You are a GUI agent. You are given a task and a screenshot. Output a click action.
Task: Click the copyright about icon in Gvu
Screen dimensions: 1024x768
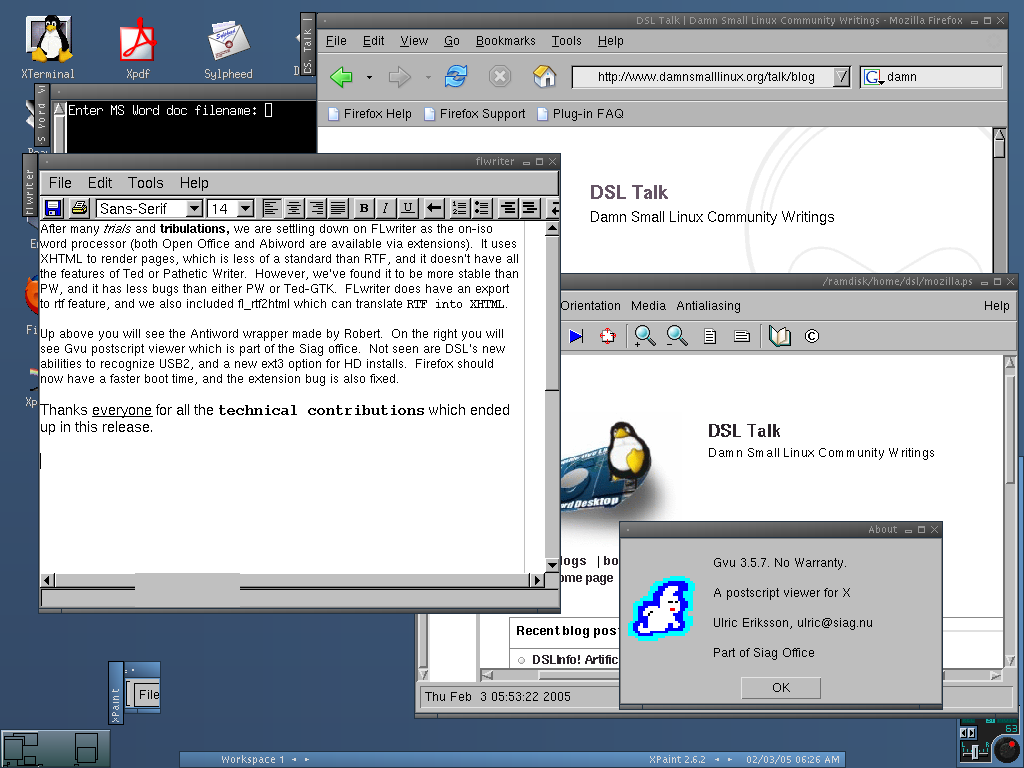[812, 336]
